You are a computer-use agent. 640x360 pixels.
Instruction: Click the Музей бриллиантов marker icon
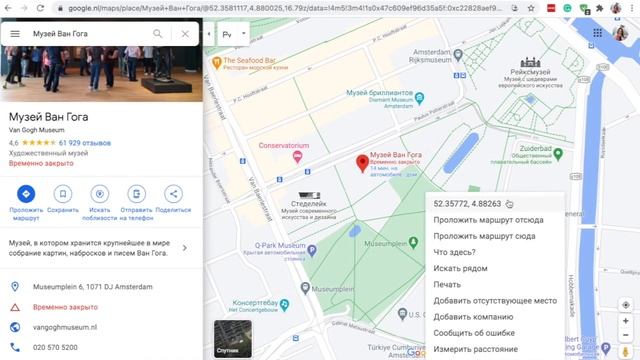coord(419,98)
